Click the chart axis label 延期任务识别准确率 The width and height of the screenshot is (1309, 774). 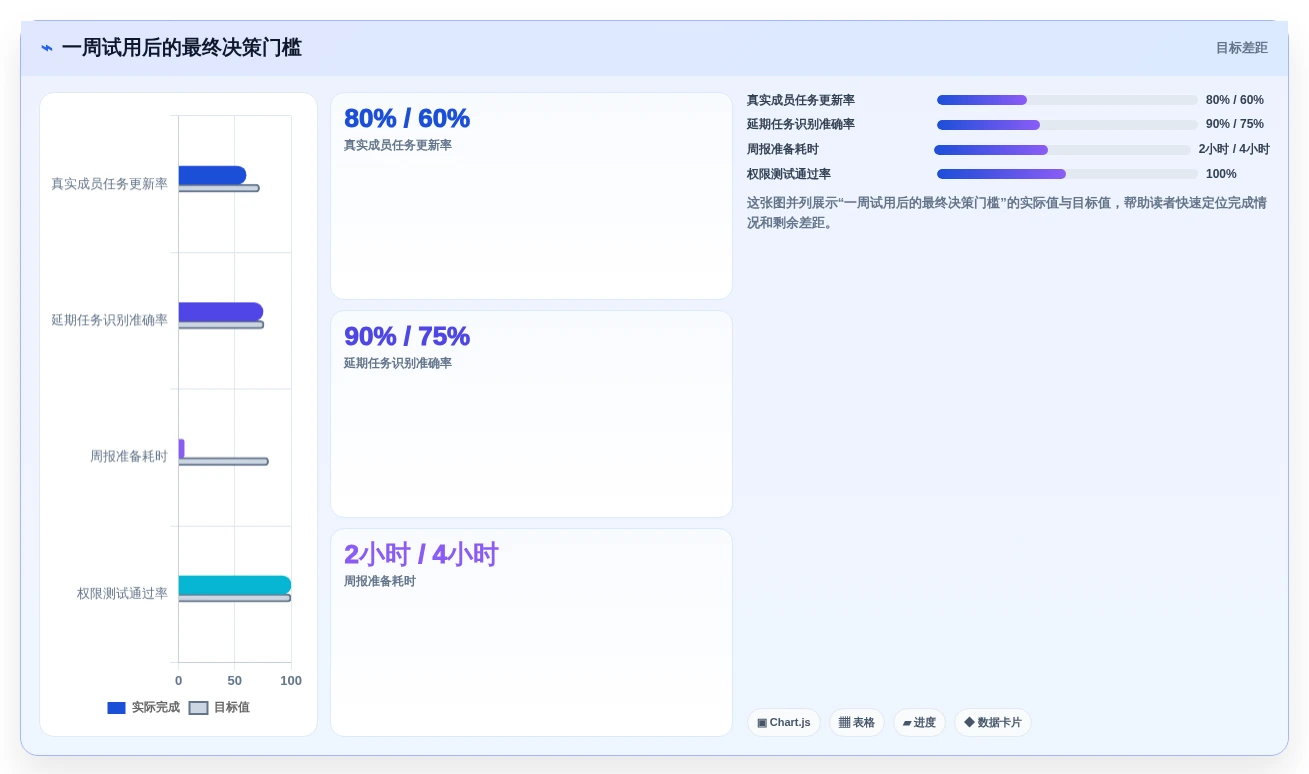[109, 320]
